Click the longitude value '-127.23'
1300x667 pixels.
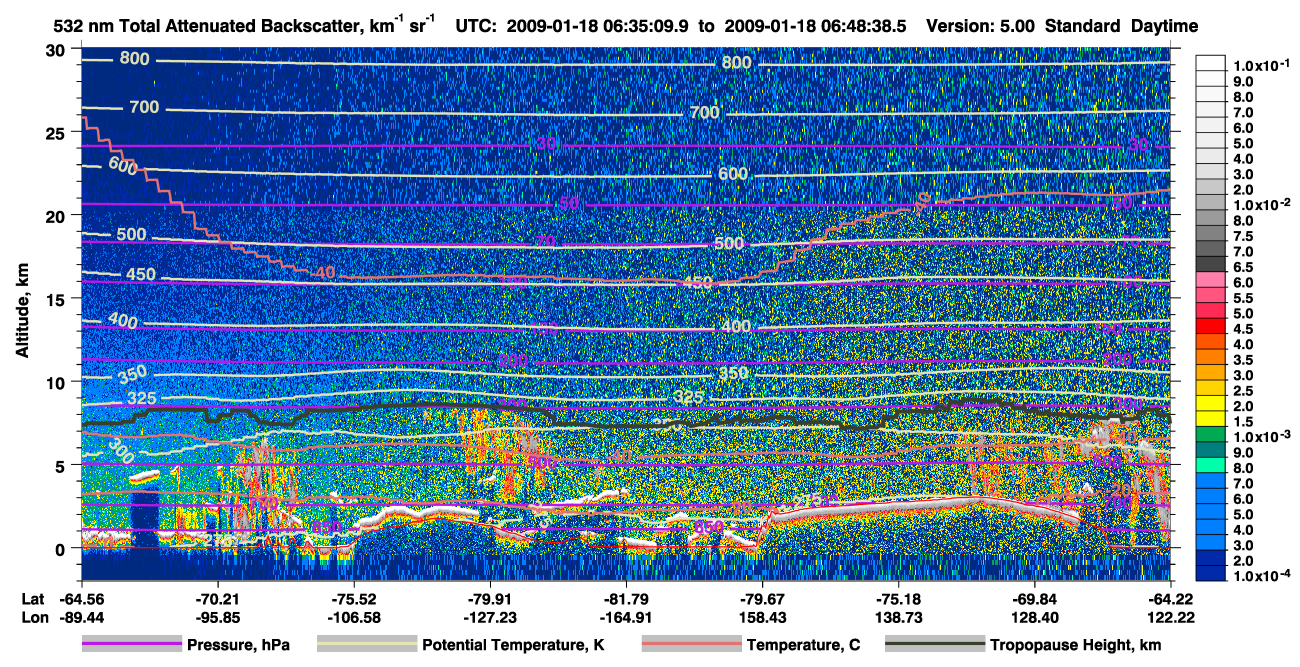coord(490,617)
